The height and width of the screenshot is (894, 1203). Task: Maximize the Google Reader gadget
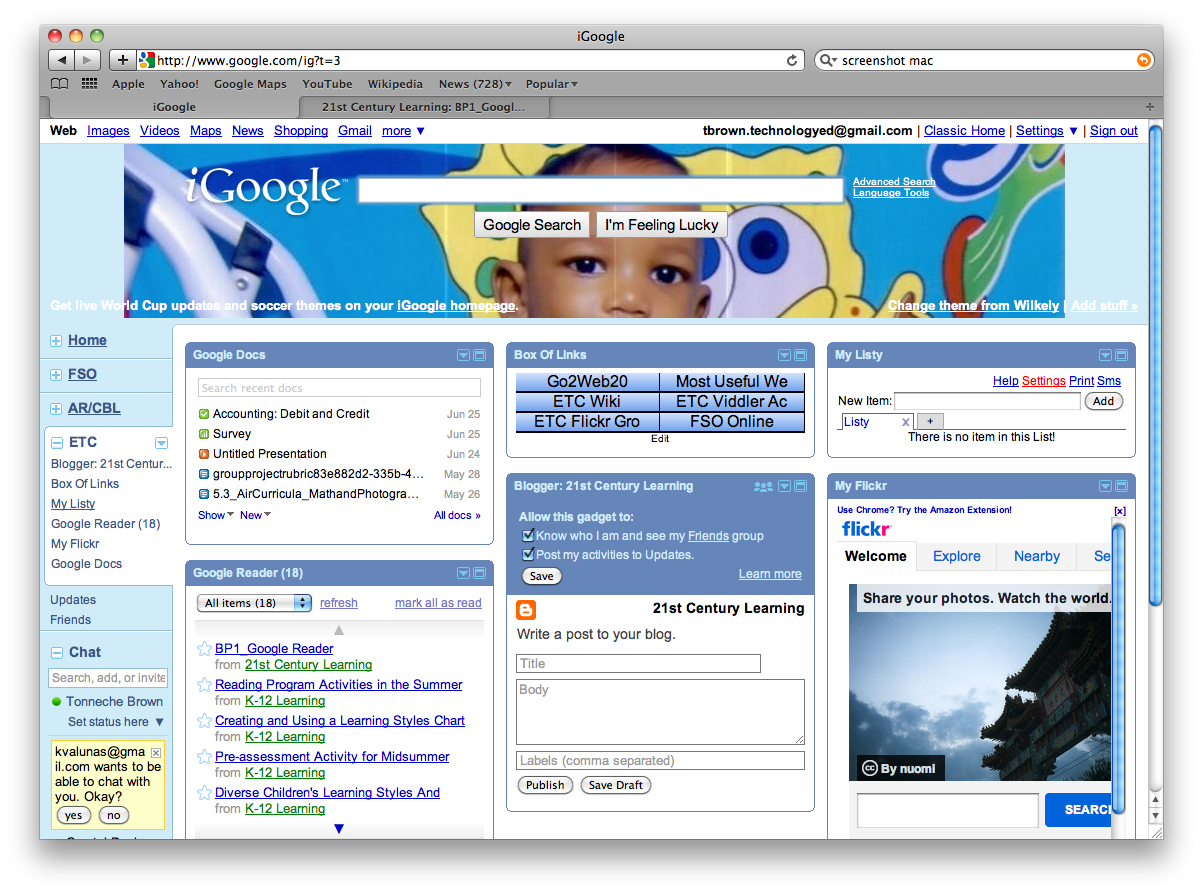(x=479, y=573)
